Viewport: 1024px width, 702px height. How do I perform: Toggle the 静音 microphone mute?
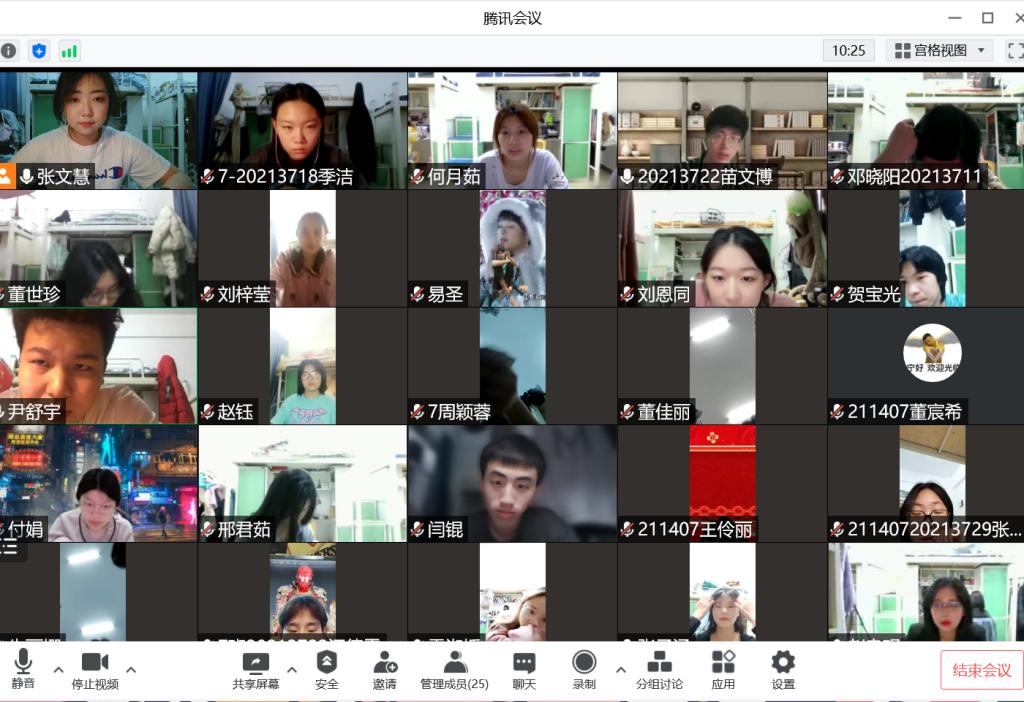[x=23, y=669]
